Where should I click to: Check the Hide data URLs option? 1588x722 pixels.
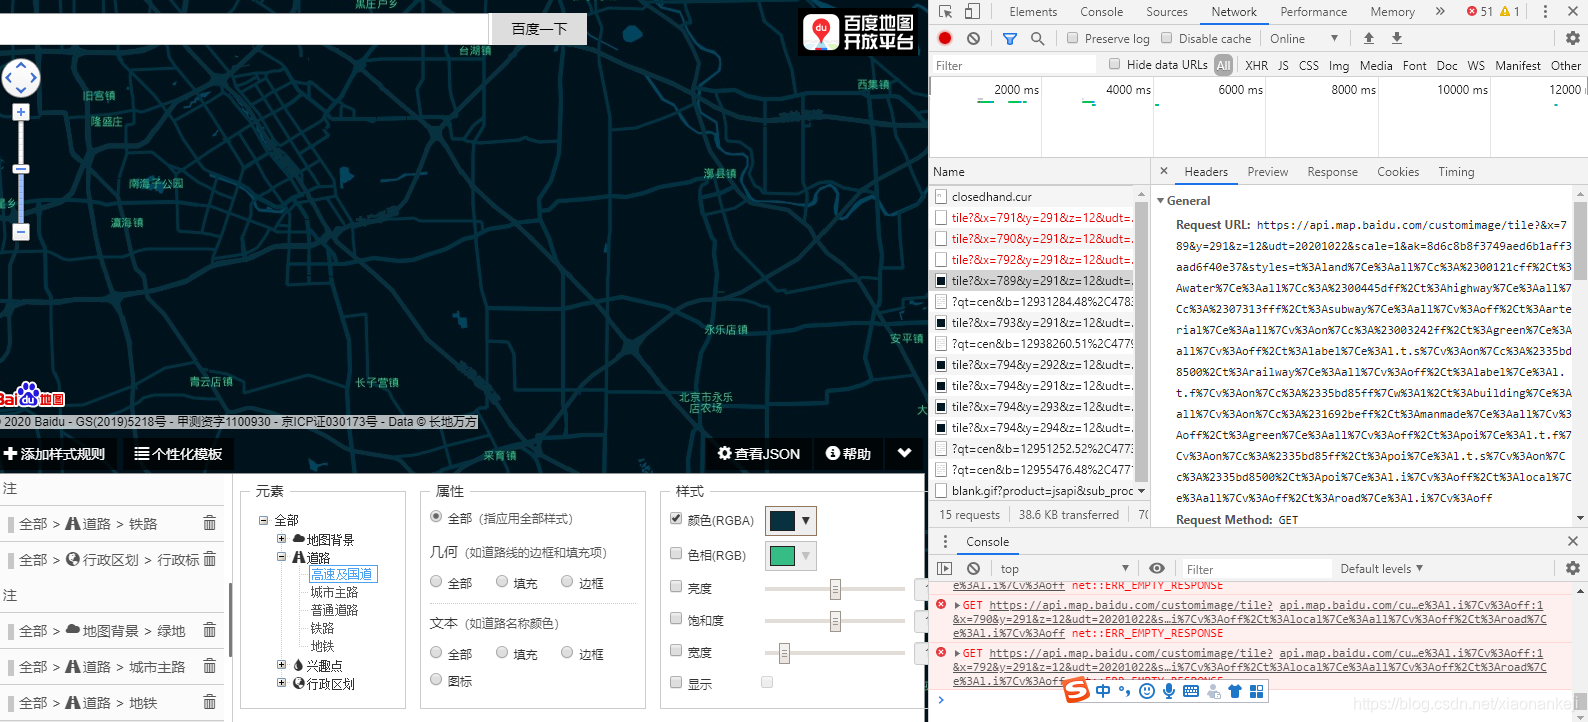coord(1114,64)
